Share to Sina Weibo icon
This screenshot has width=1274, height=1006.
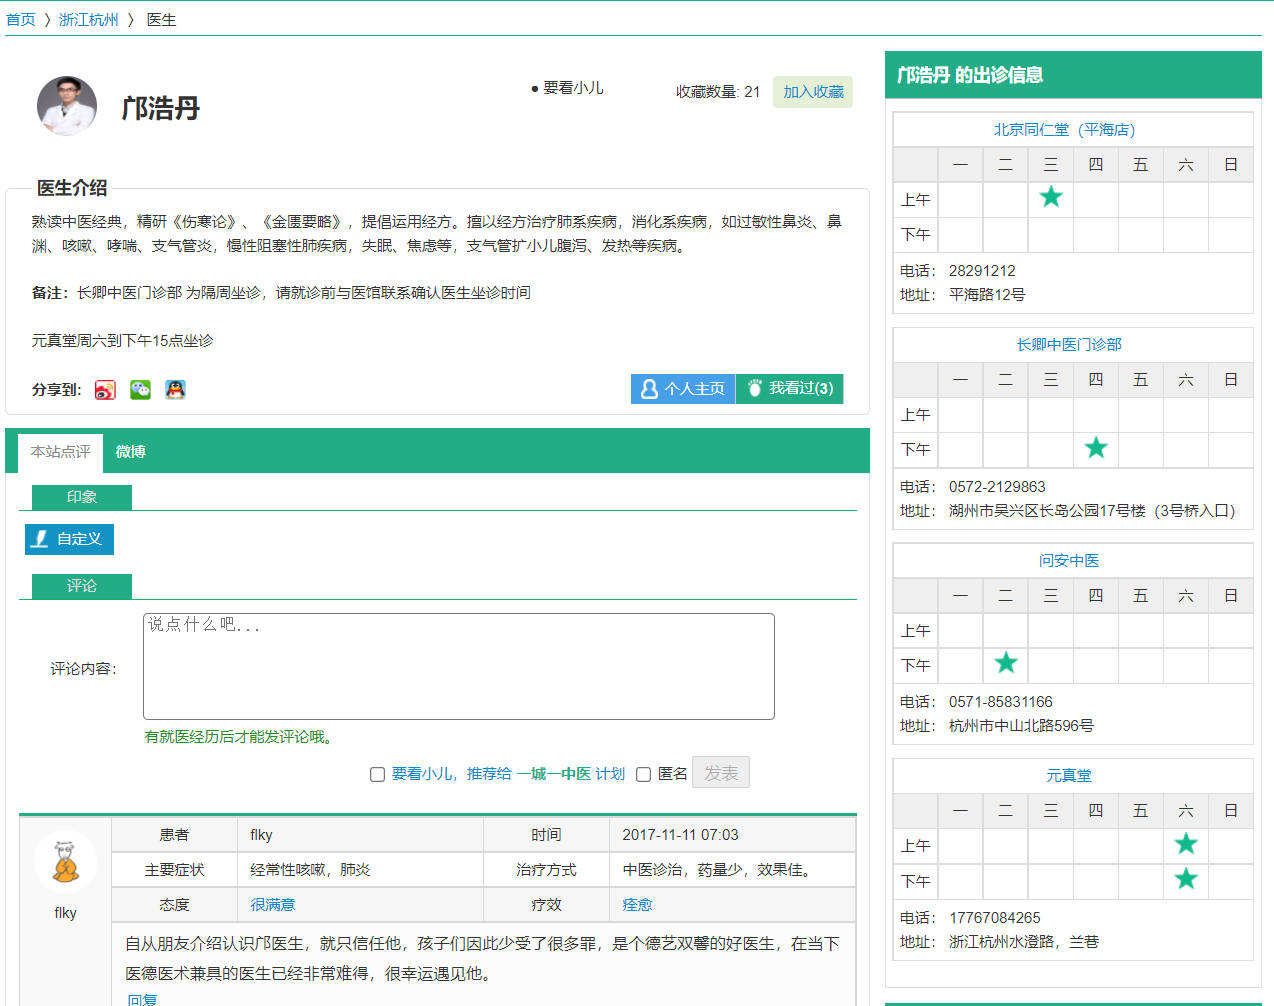[x=105, y=390]
